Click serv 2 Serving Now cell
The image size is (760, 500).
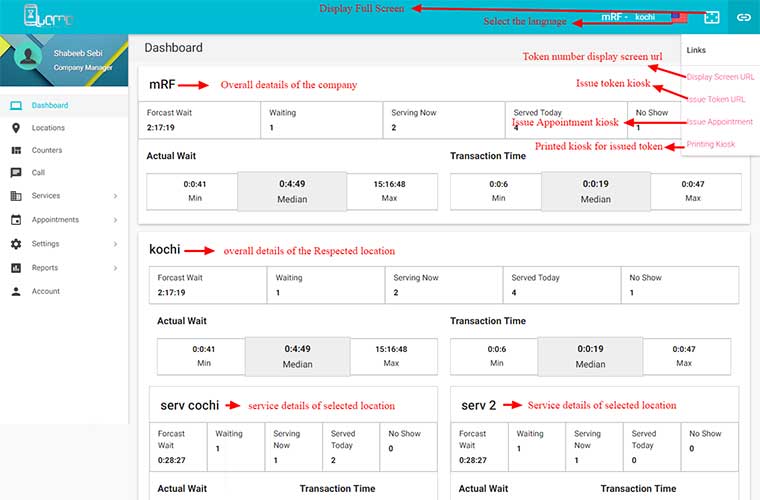[x=594, y=447]
